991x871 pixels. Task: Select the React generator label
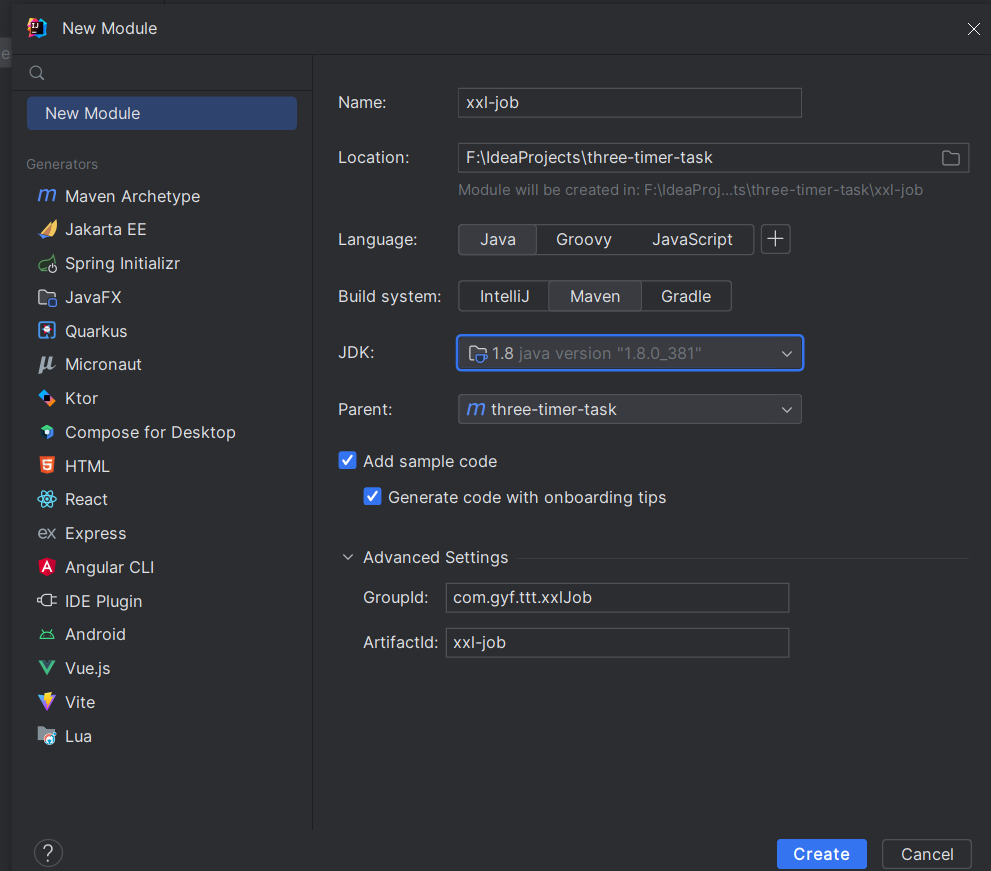coord(86,499)
